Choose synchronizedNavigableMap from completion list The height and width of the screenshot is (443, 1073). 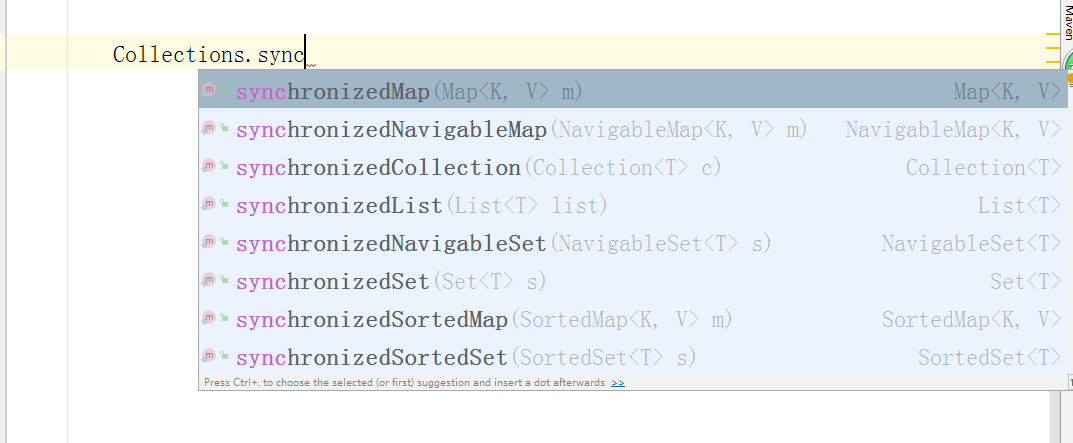coord(633,129)
